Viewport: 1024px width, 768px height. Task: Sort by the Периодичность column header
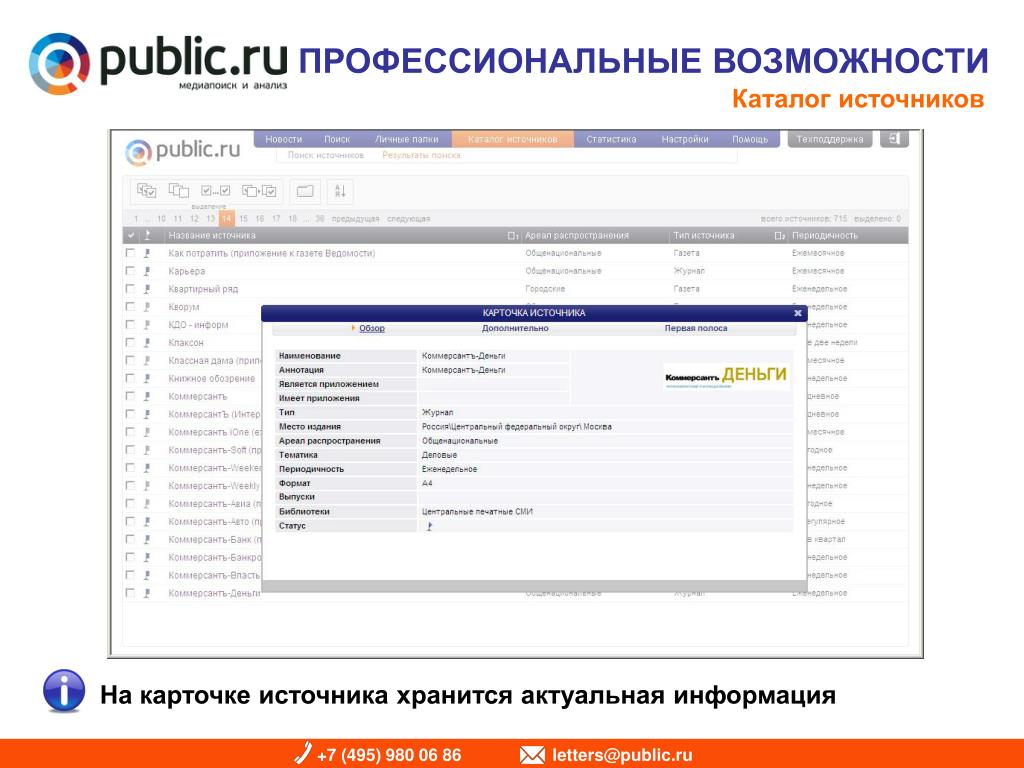825,236
